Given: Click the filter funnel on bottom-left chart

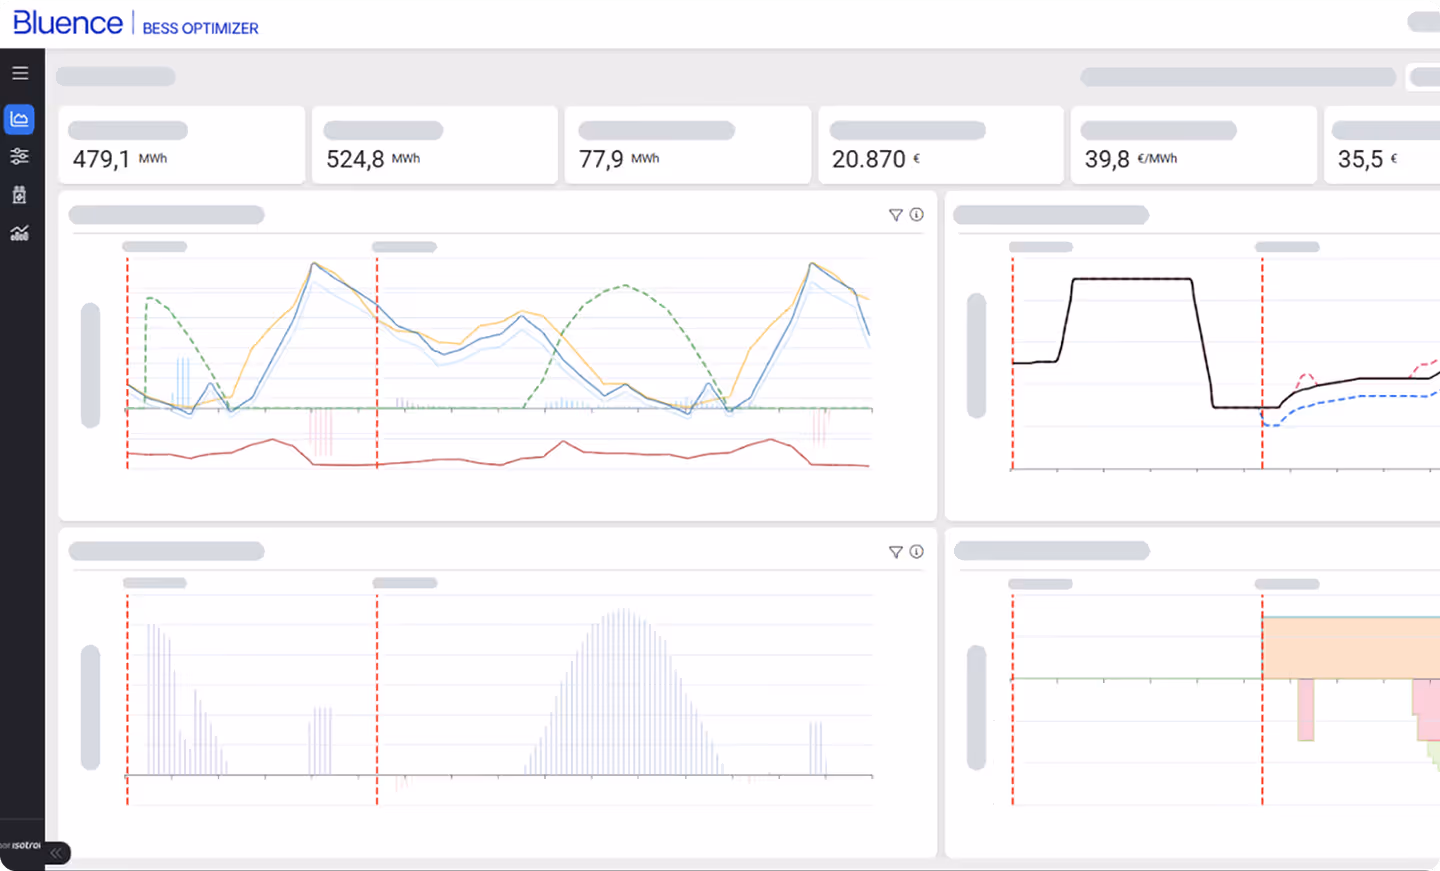Looking at the screenshot, I should tap(896, 551).
